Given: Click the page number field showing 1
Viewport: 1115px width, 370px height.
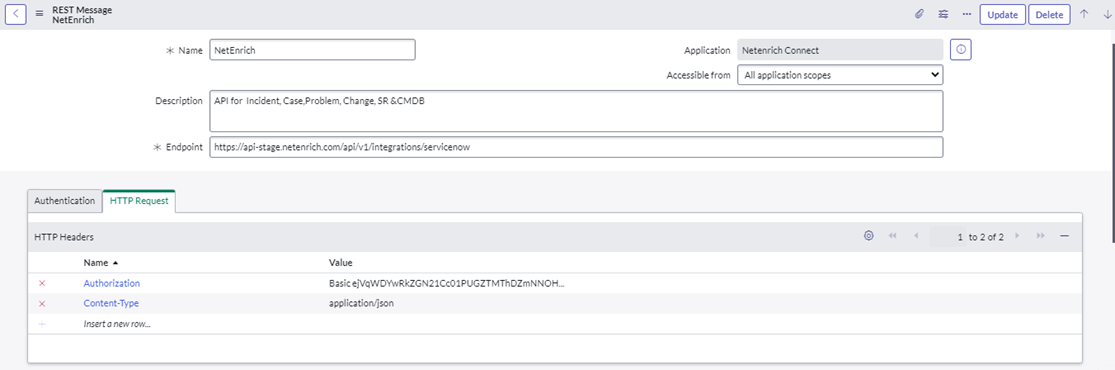Looking at the screenshot, I should coord(947,236).
